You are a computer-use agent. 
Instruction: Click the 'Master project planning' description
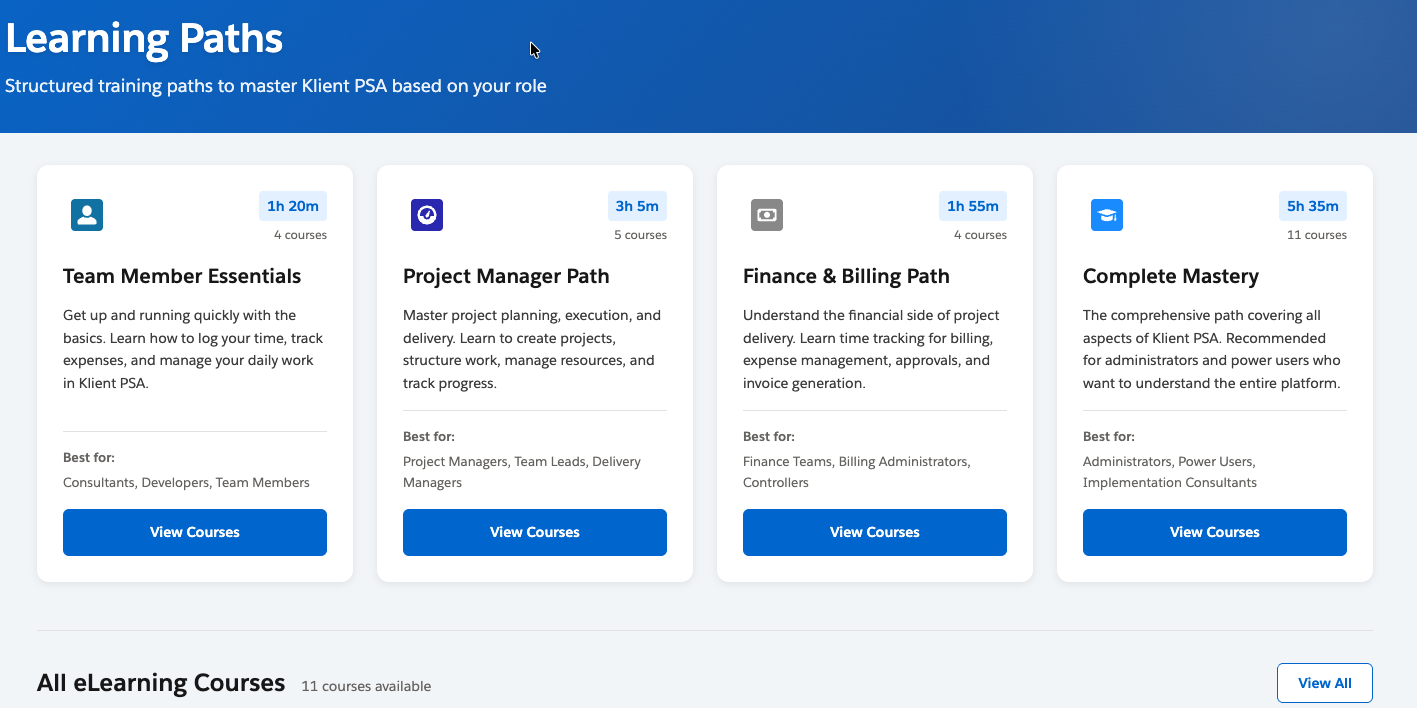tap(532, 349)
